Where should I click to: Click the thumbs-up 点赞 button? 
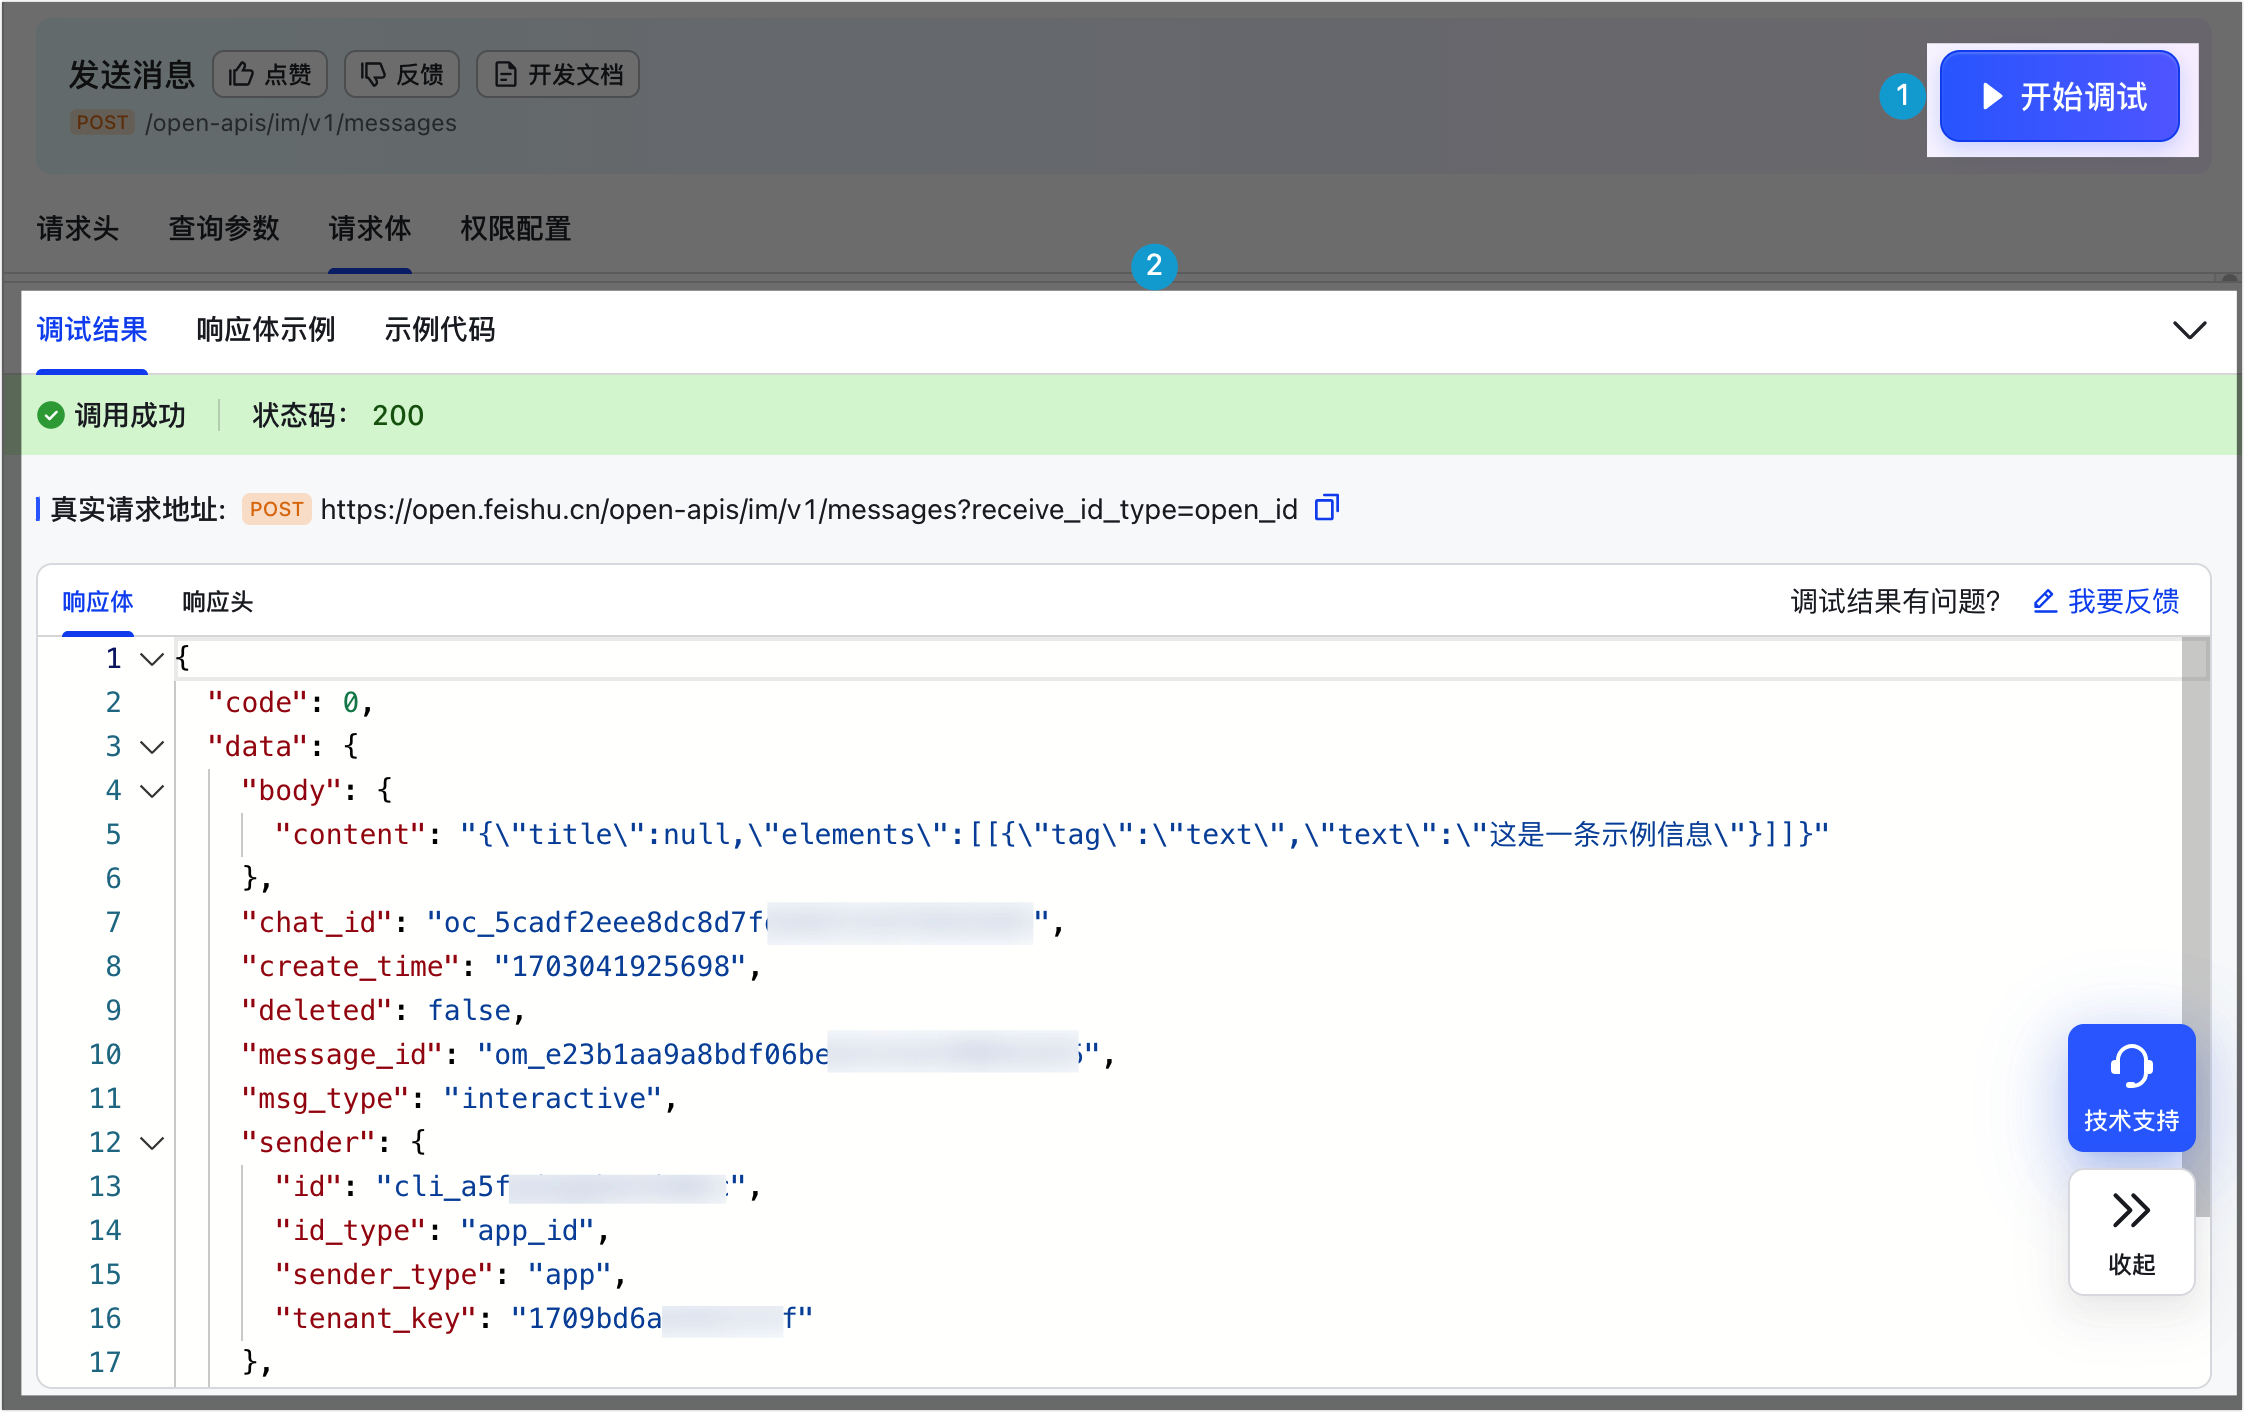269,75
